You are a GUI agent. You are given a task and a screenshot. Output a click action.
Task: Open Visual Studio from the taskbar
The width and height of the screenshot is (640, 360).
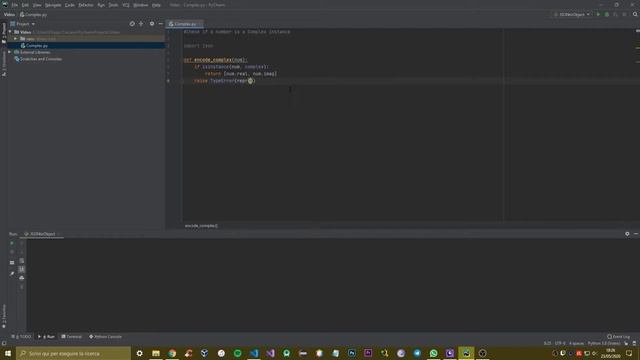coord(270,353)
